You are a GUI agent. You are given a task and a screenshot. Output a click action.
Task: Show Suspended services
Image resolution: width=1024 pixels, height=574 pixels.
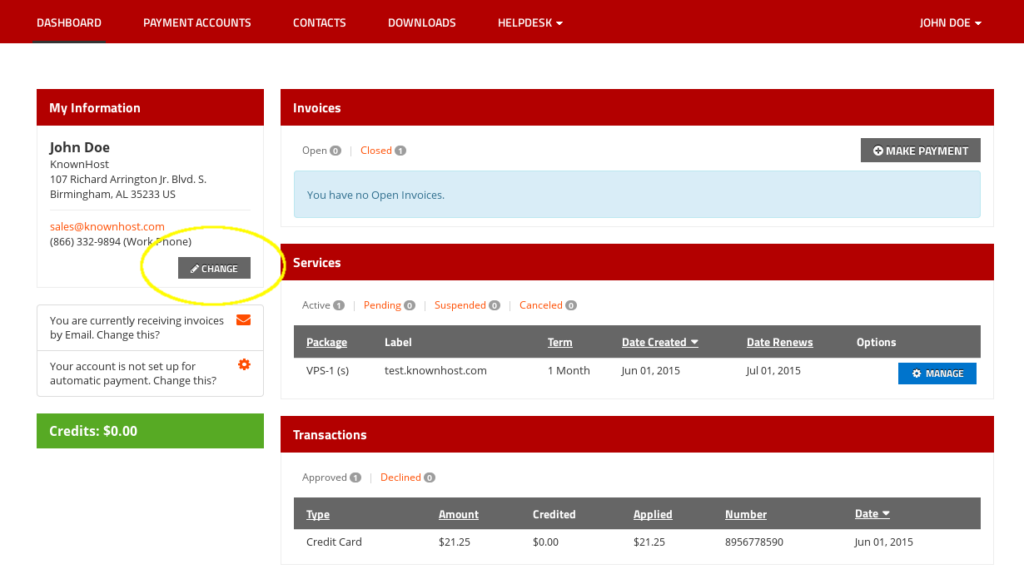click(x=467, y=305)
